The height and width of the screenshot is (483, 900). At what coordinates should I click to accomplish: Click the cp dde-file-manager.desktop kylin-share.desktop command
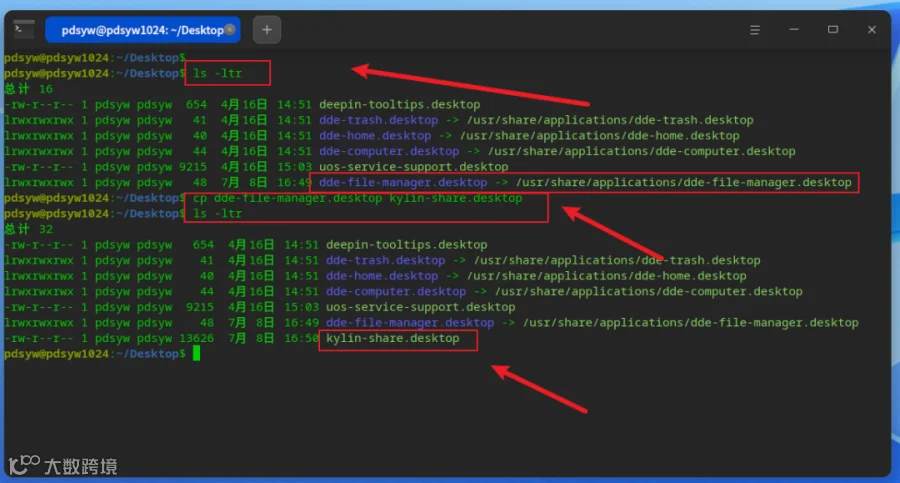358,198
